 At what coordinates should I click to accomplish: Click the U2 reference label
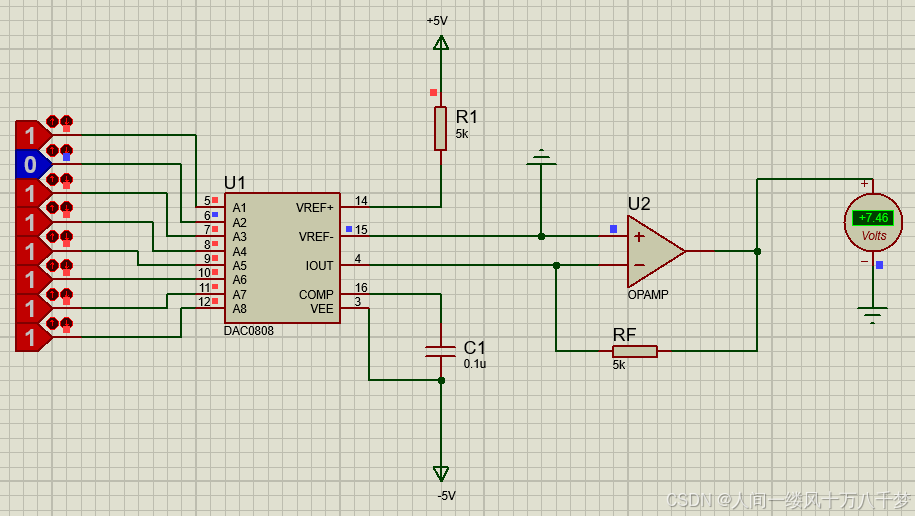639,204
